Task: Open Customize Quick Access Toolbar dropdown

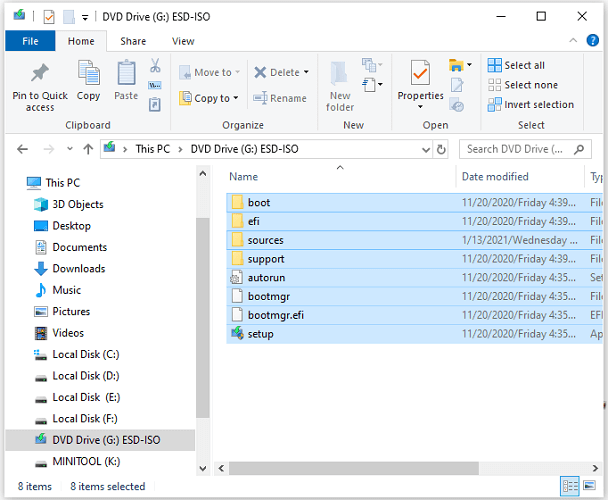Action: (x=85, y=17)
